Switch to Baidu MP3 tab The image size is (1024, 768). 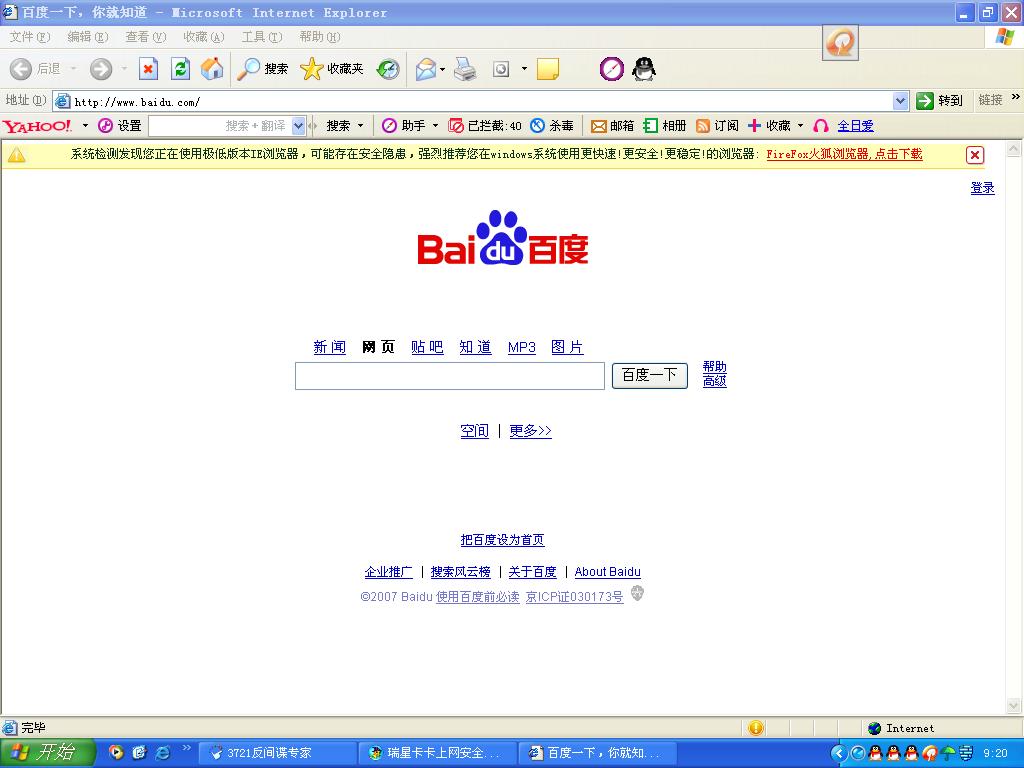click(522, 347)
